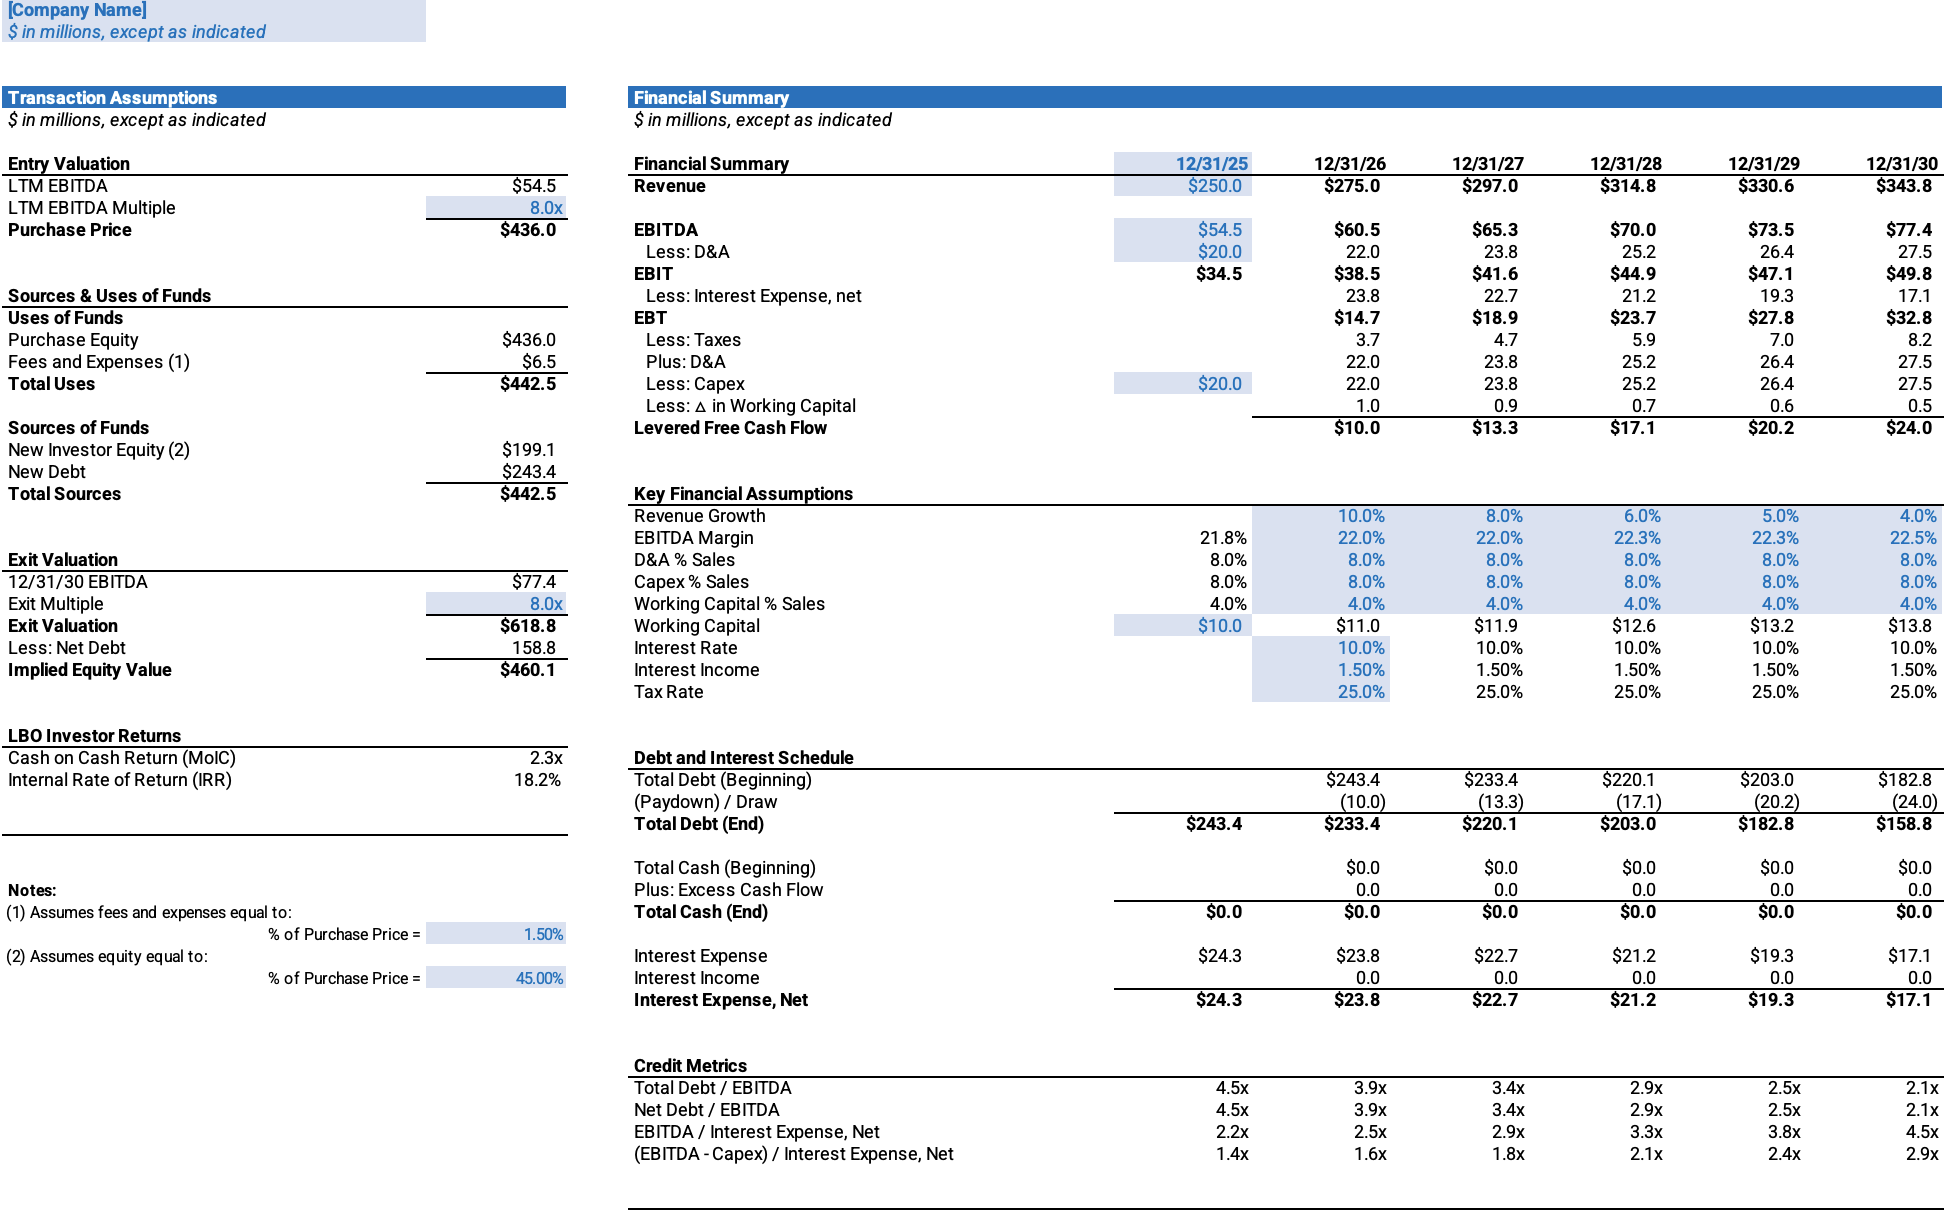Viewport: 1958px width, 1228px height.
Task: Select the 45.00% equity assumption cell
Action: click(x=496, y=978)
